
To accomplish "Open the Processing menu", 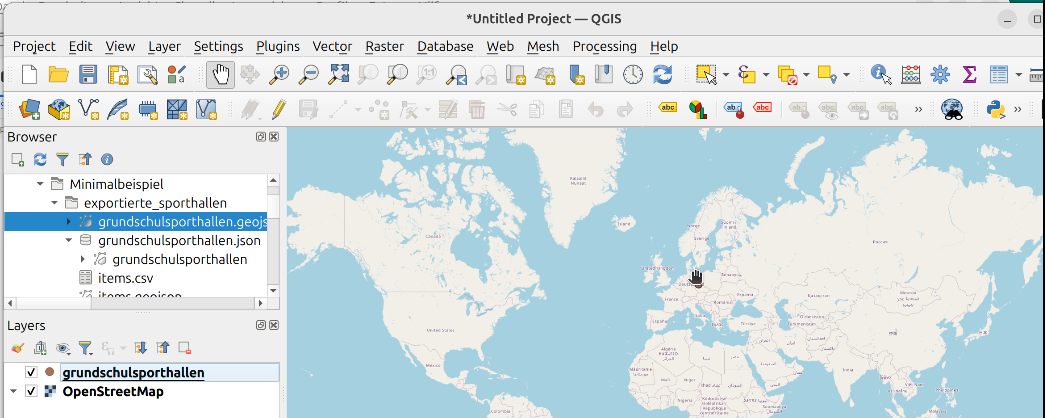I will 604,46.
